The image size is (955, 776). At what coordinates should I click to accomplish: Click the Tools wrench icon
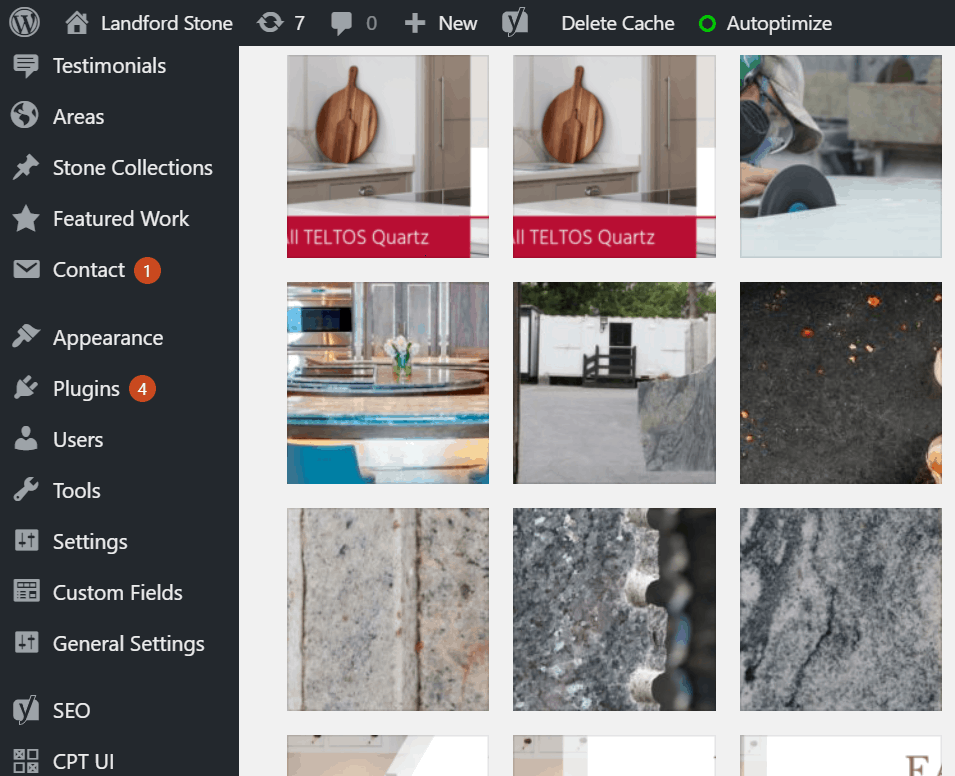pyautogui.click(x=26, y=490)
